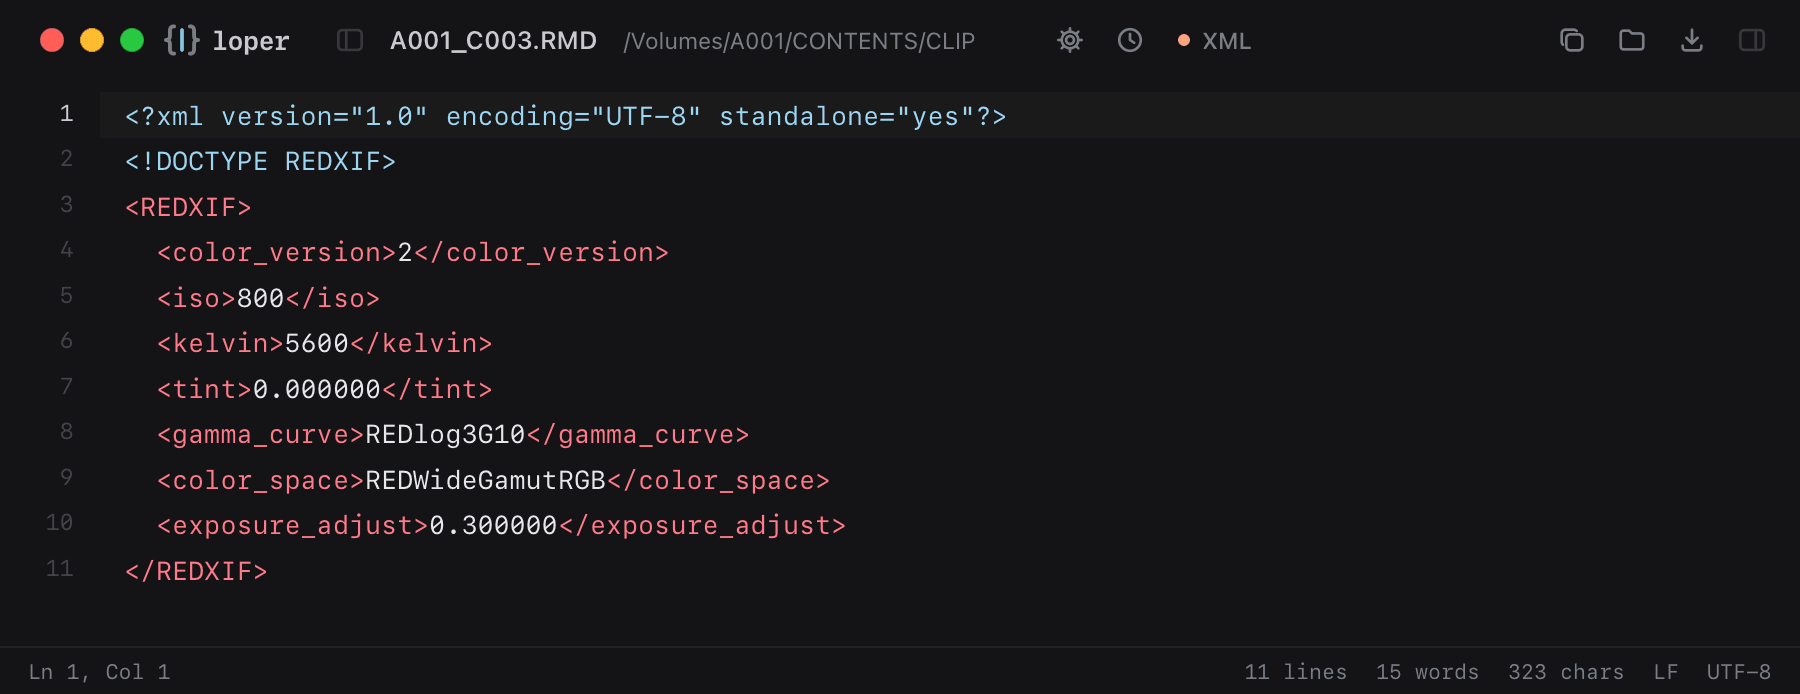Click the 15 words status entry
The height and width of the screenshot is (694, 1800).
click(1427, 672)
